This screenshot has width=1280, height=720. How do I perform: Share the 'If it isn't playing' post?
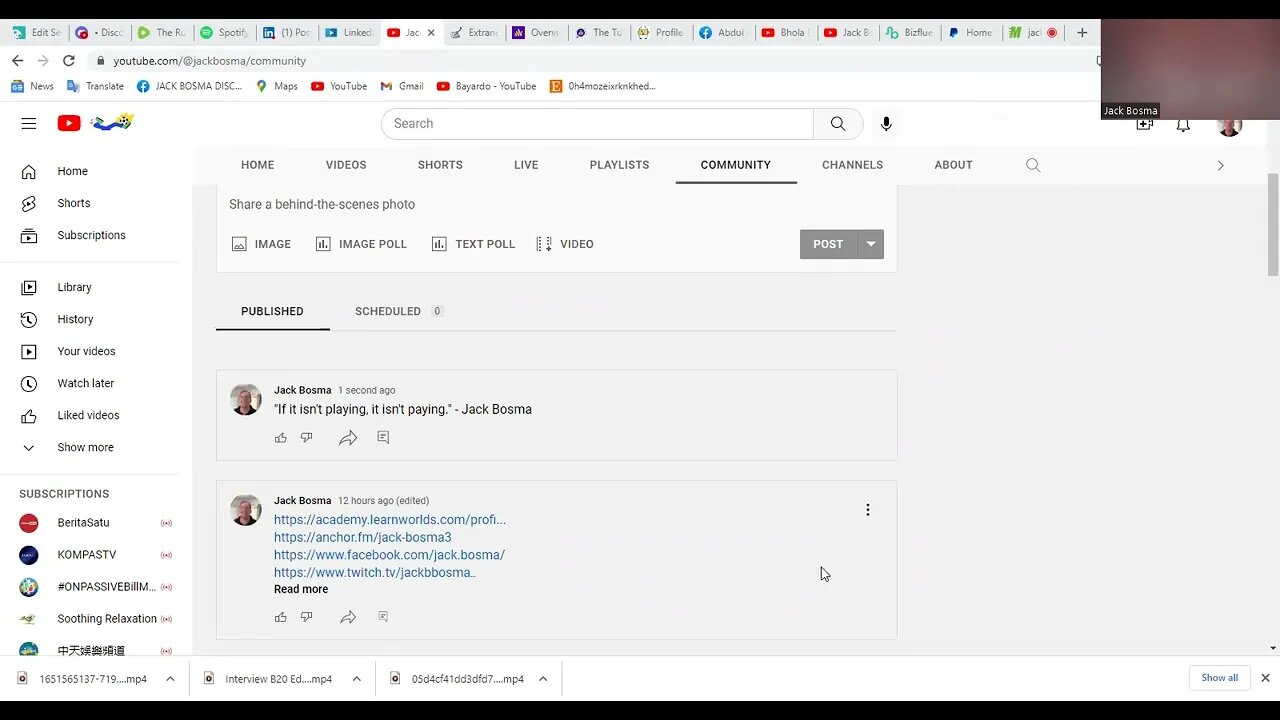(348, 438)
